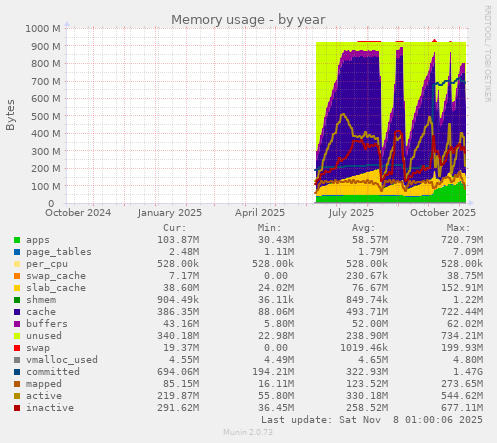Click the 'apps' legend label

[38, 240]
